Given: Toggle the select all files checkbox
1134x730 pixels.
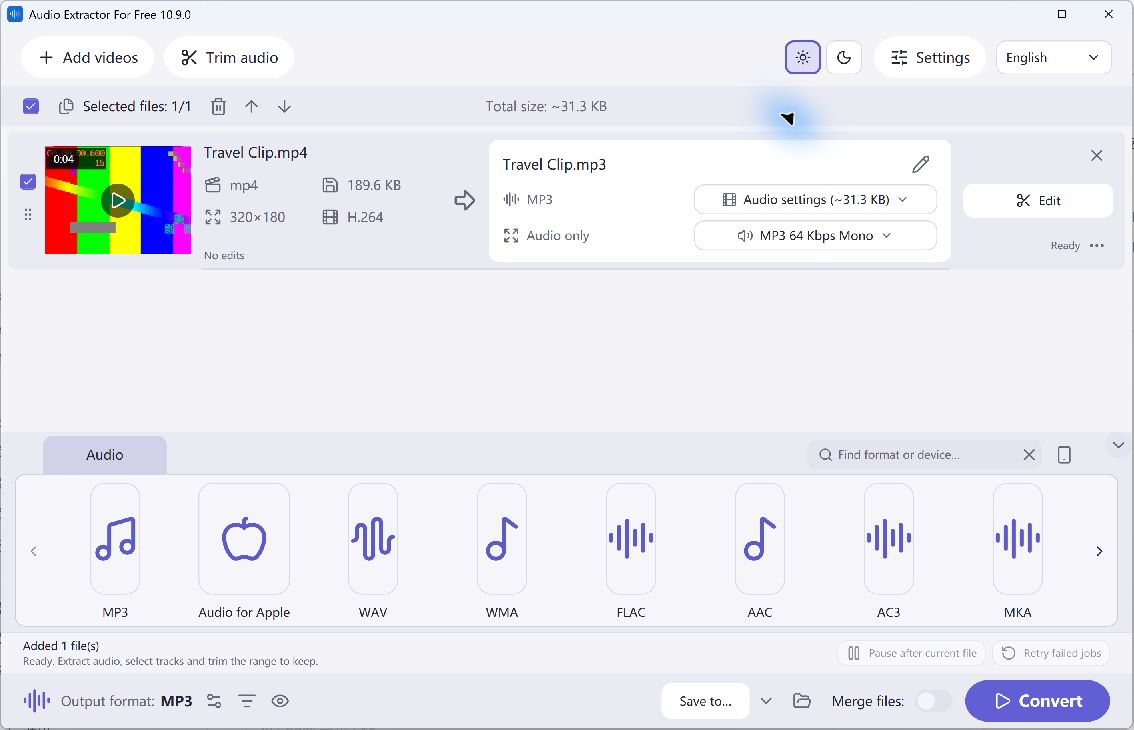Looking at the screenshot, I should [30, 106].
